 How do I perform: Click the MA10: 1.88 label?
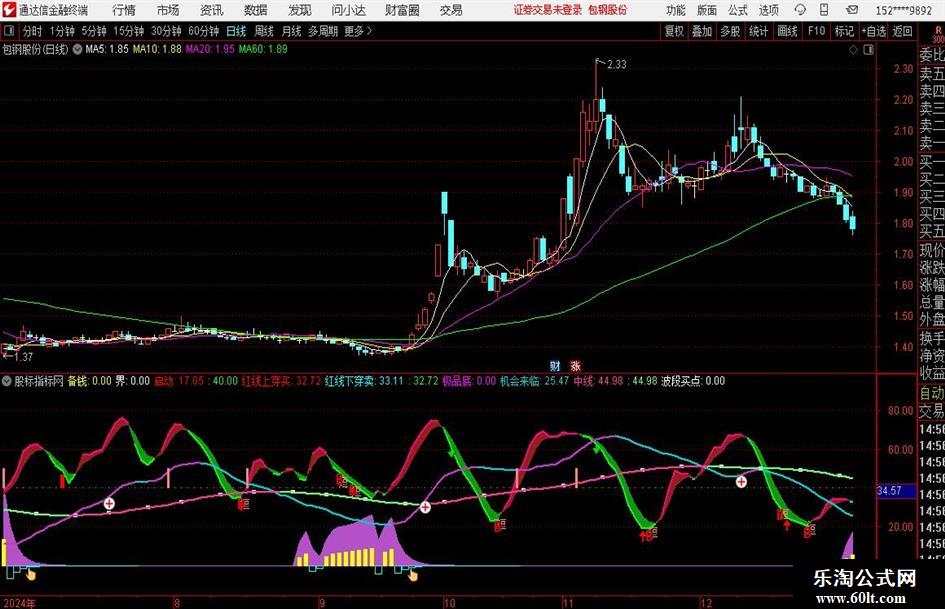(x=157, y=49)
